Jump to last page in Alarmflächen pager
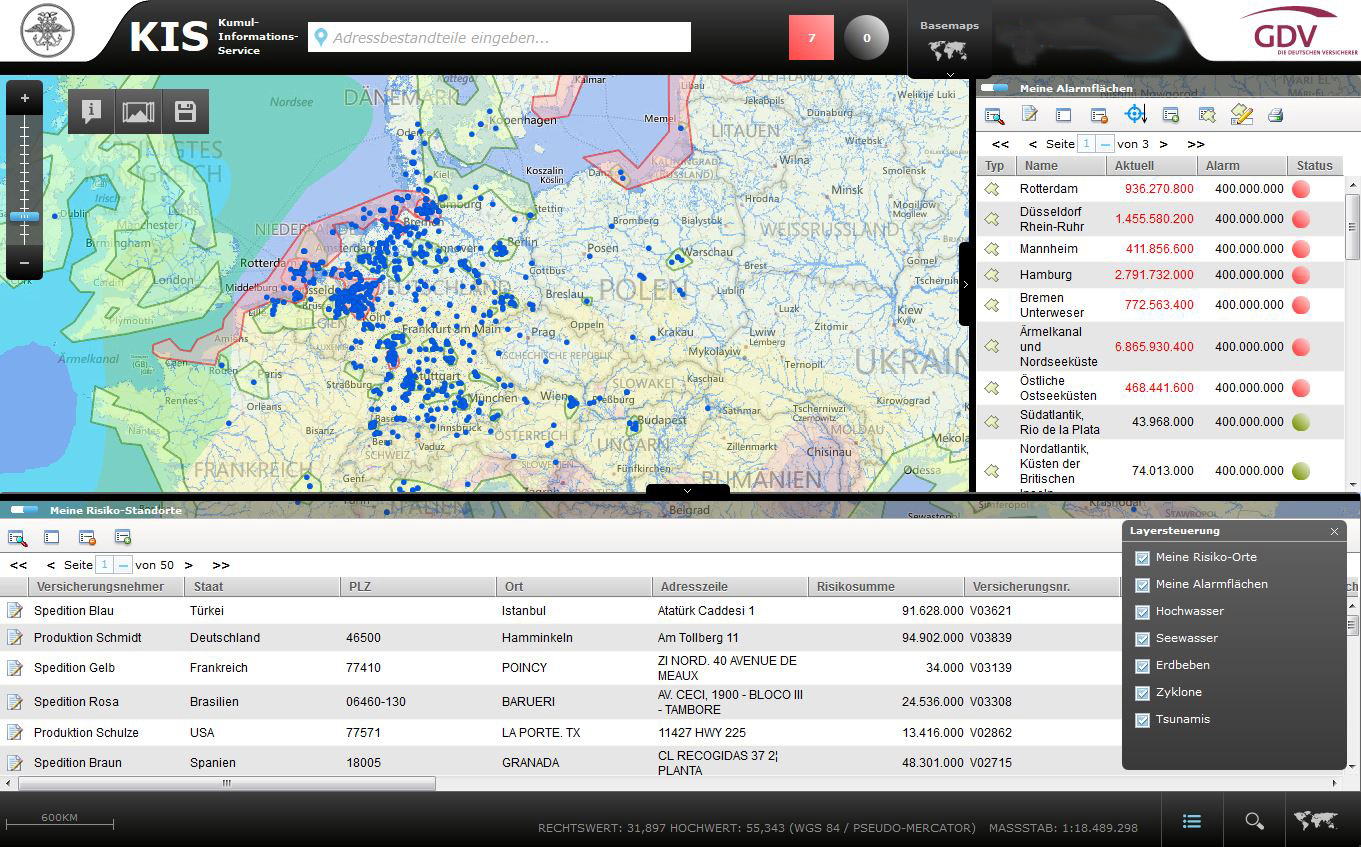Image resolution: width=1361 pixels, height=847 pixels. (1196, 144)
